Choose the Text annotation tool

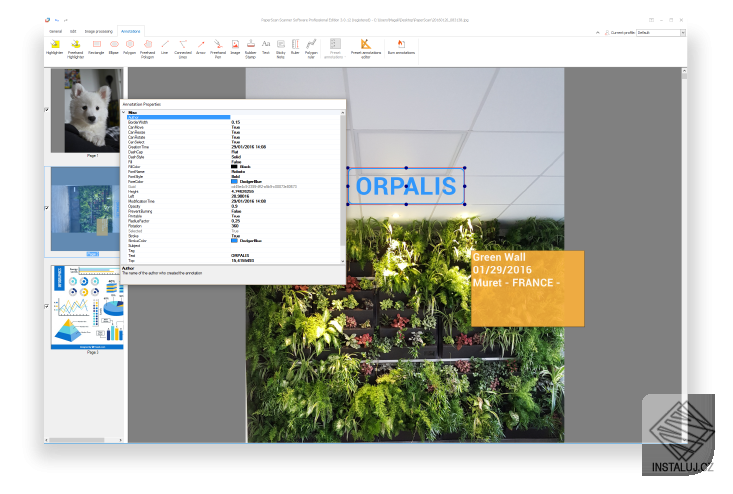coord(266,47)
